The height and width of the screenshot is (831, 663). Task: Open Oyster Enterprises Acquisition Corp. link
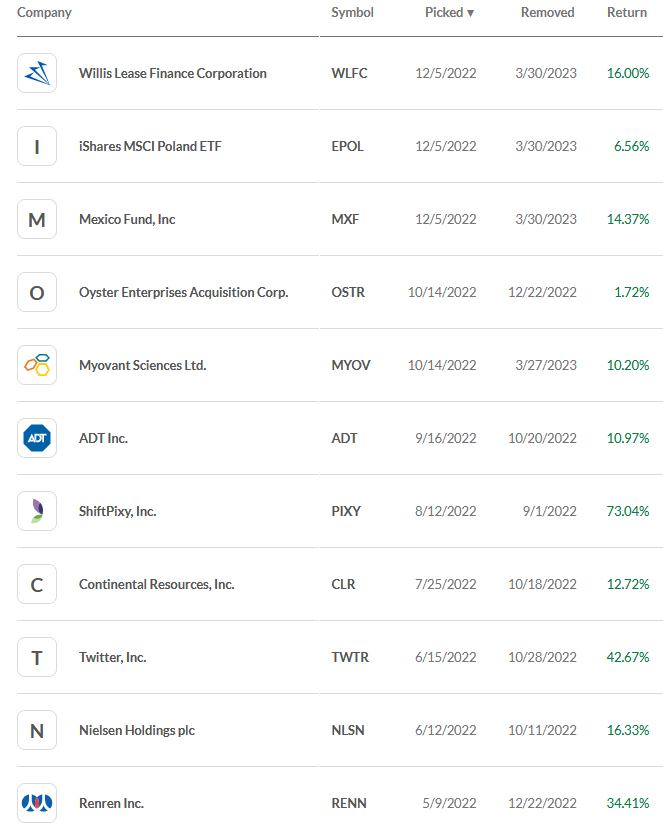coord(183,292)
